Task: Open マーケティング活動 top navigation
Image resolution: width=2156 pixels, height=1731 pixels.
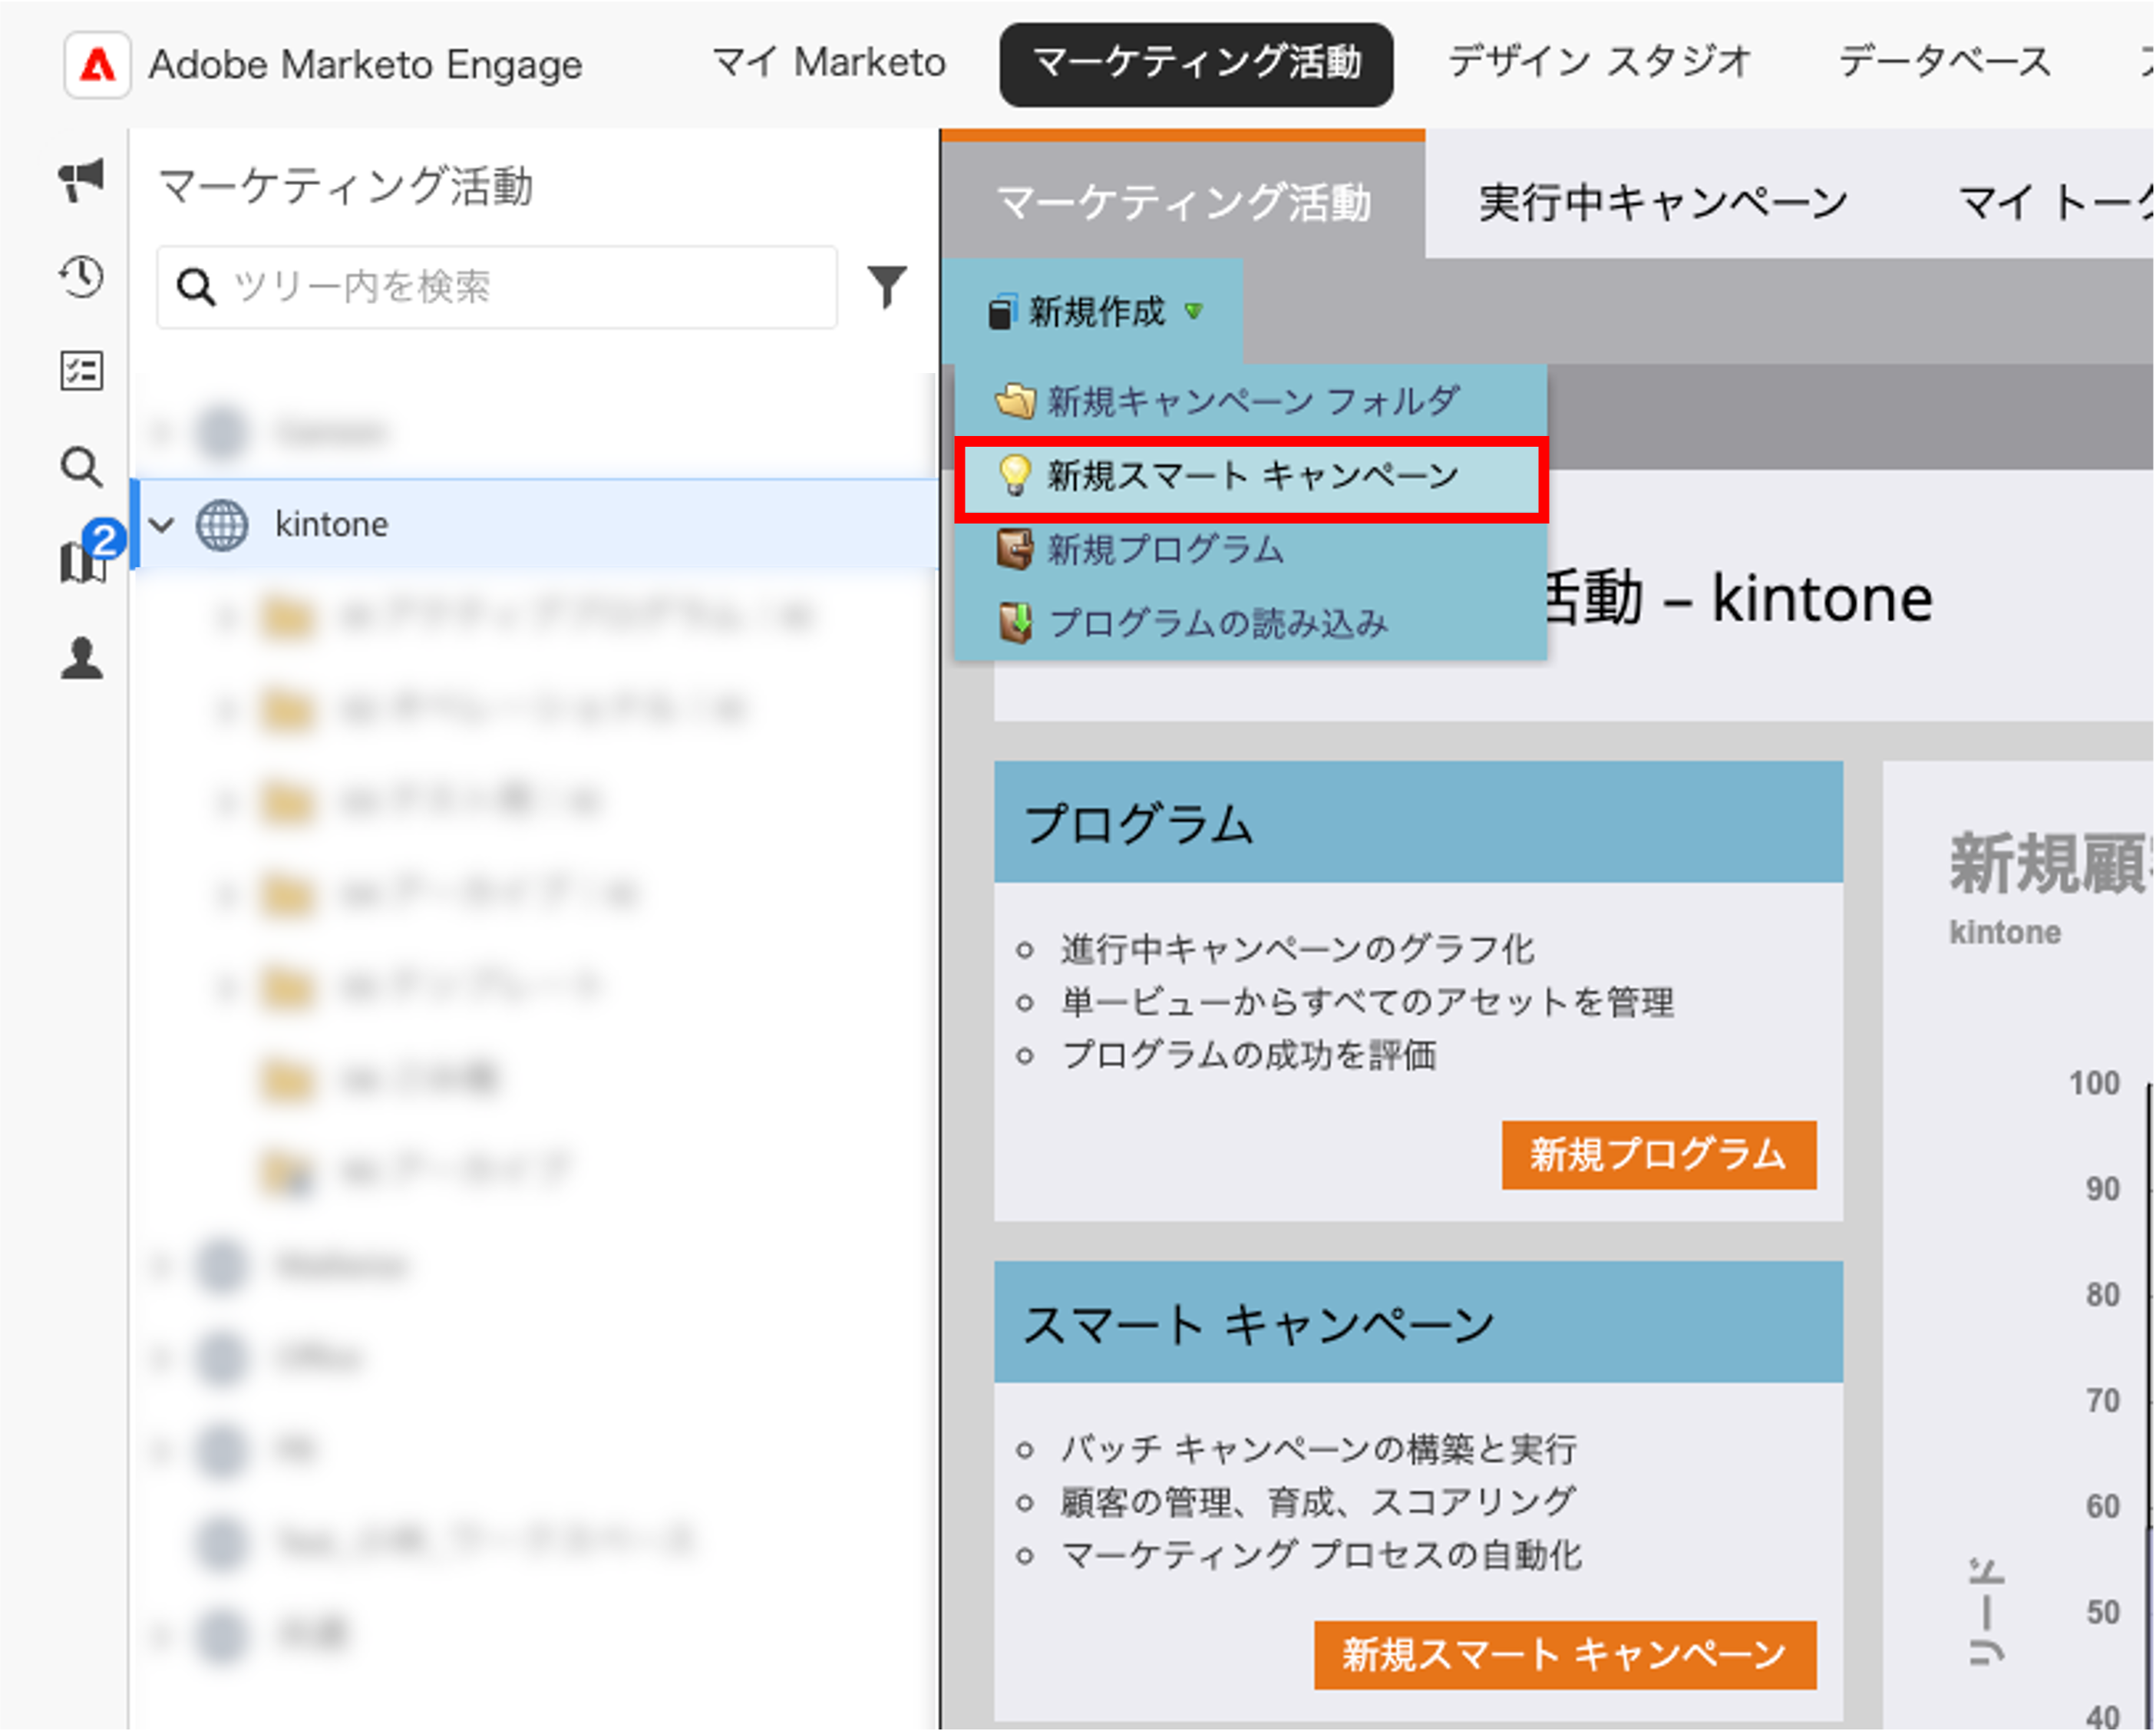Action: pos(1197,65)
